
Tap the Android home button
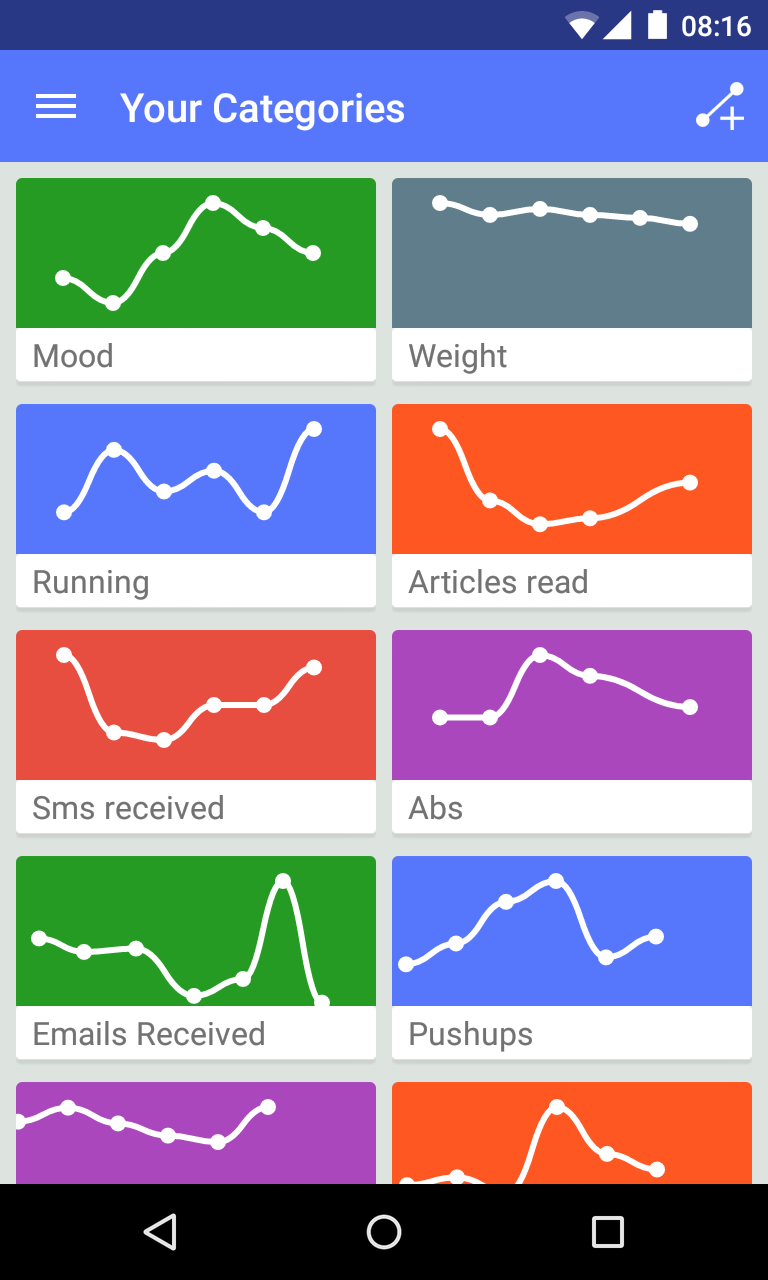click(x=384, y=1232)
